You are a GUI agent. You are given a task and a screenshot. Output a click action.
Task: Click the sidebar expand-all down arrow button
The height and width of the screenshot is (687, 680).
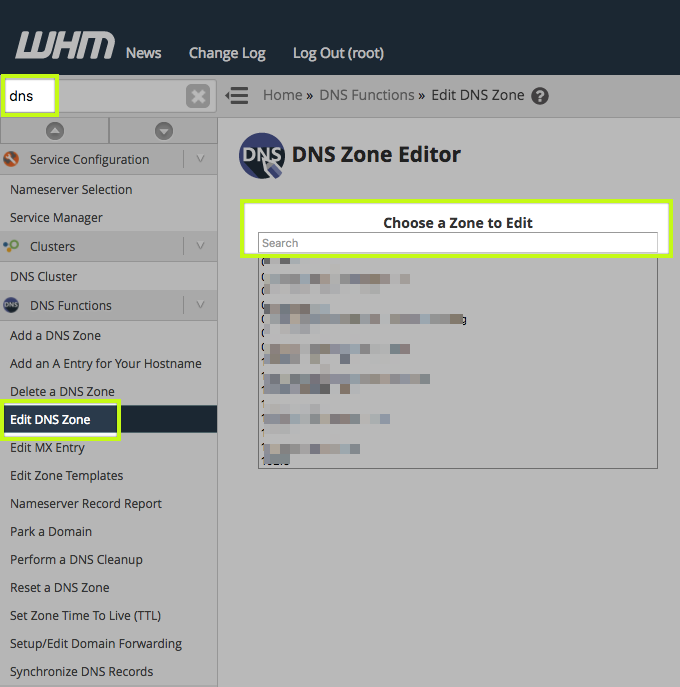pos(164,131)
